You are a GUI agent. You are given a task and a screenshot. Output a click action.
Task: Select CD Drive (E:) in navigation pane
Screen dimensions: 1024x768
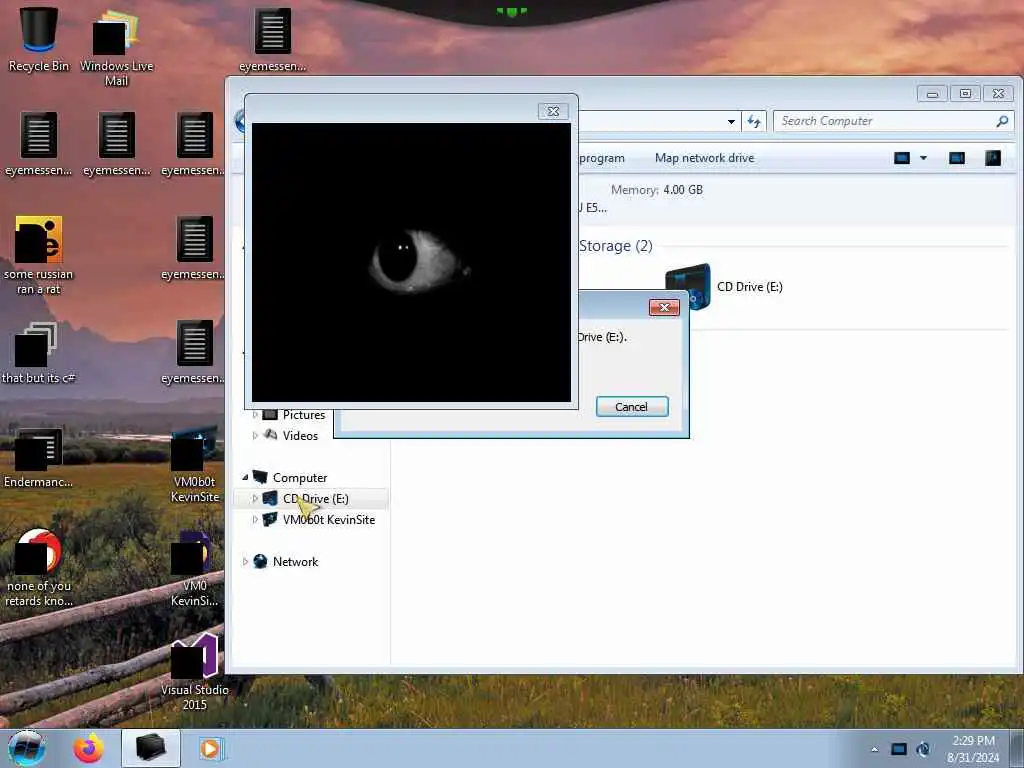[x=316, y=499]
